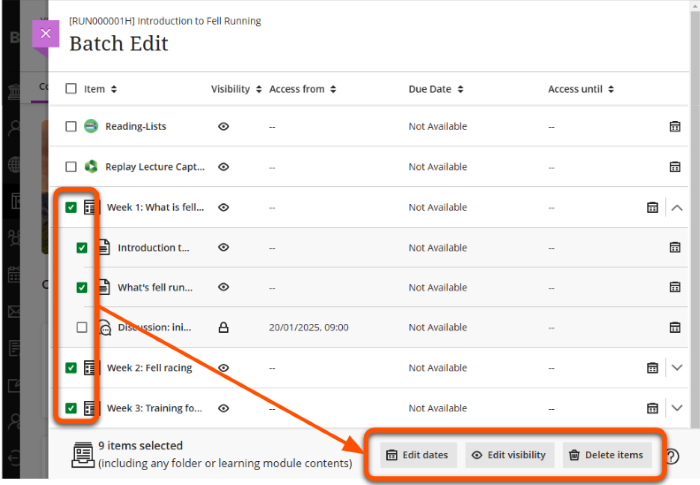Click the Delete items button
This screenshot has width=700, height=485.
(x=605, y=455)
